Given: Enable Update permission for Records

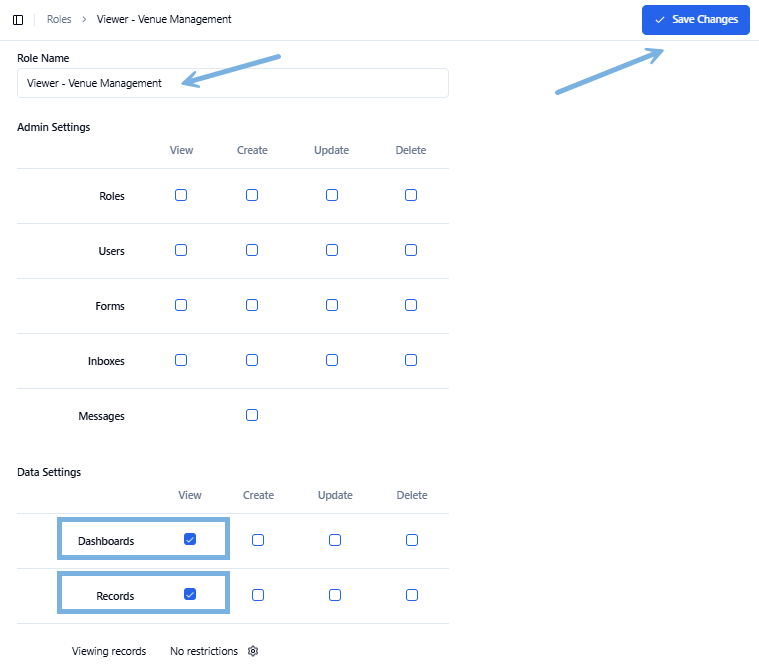Looking at the screenshot, I should 335,595.
